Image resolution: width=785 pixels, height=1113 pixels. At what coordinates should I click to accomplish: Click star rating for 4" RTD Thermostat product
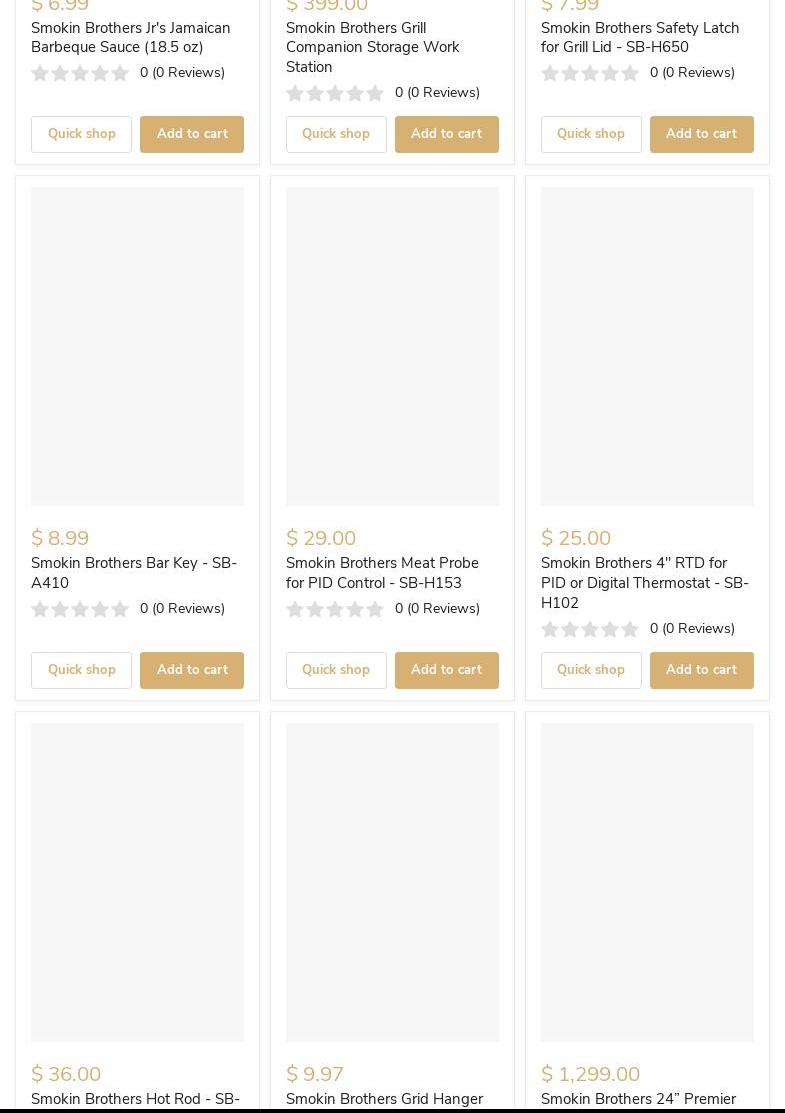(590, 629)
